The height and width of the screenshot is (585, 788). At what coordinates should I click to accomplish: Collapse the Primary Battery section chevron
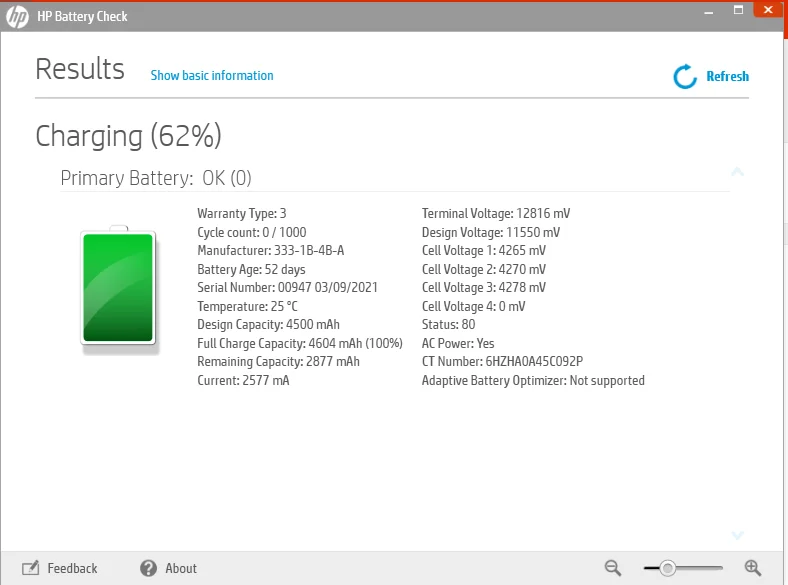tap(737, 172)
